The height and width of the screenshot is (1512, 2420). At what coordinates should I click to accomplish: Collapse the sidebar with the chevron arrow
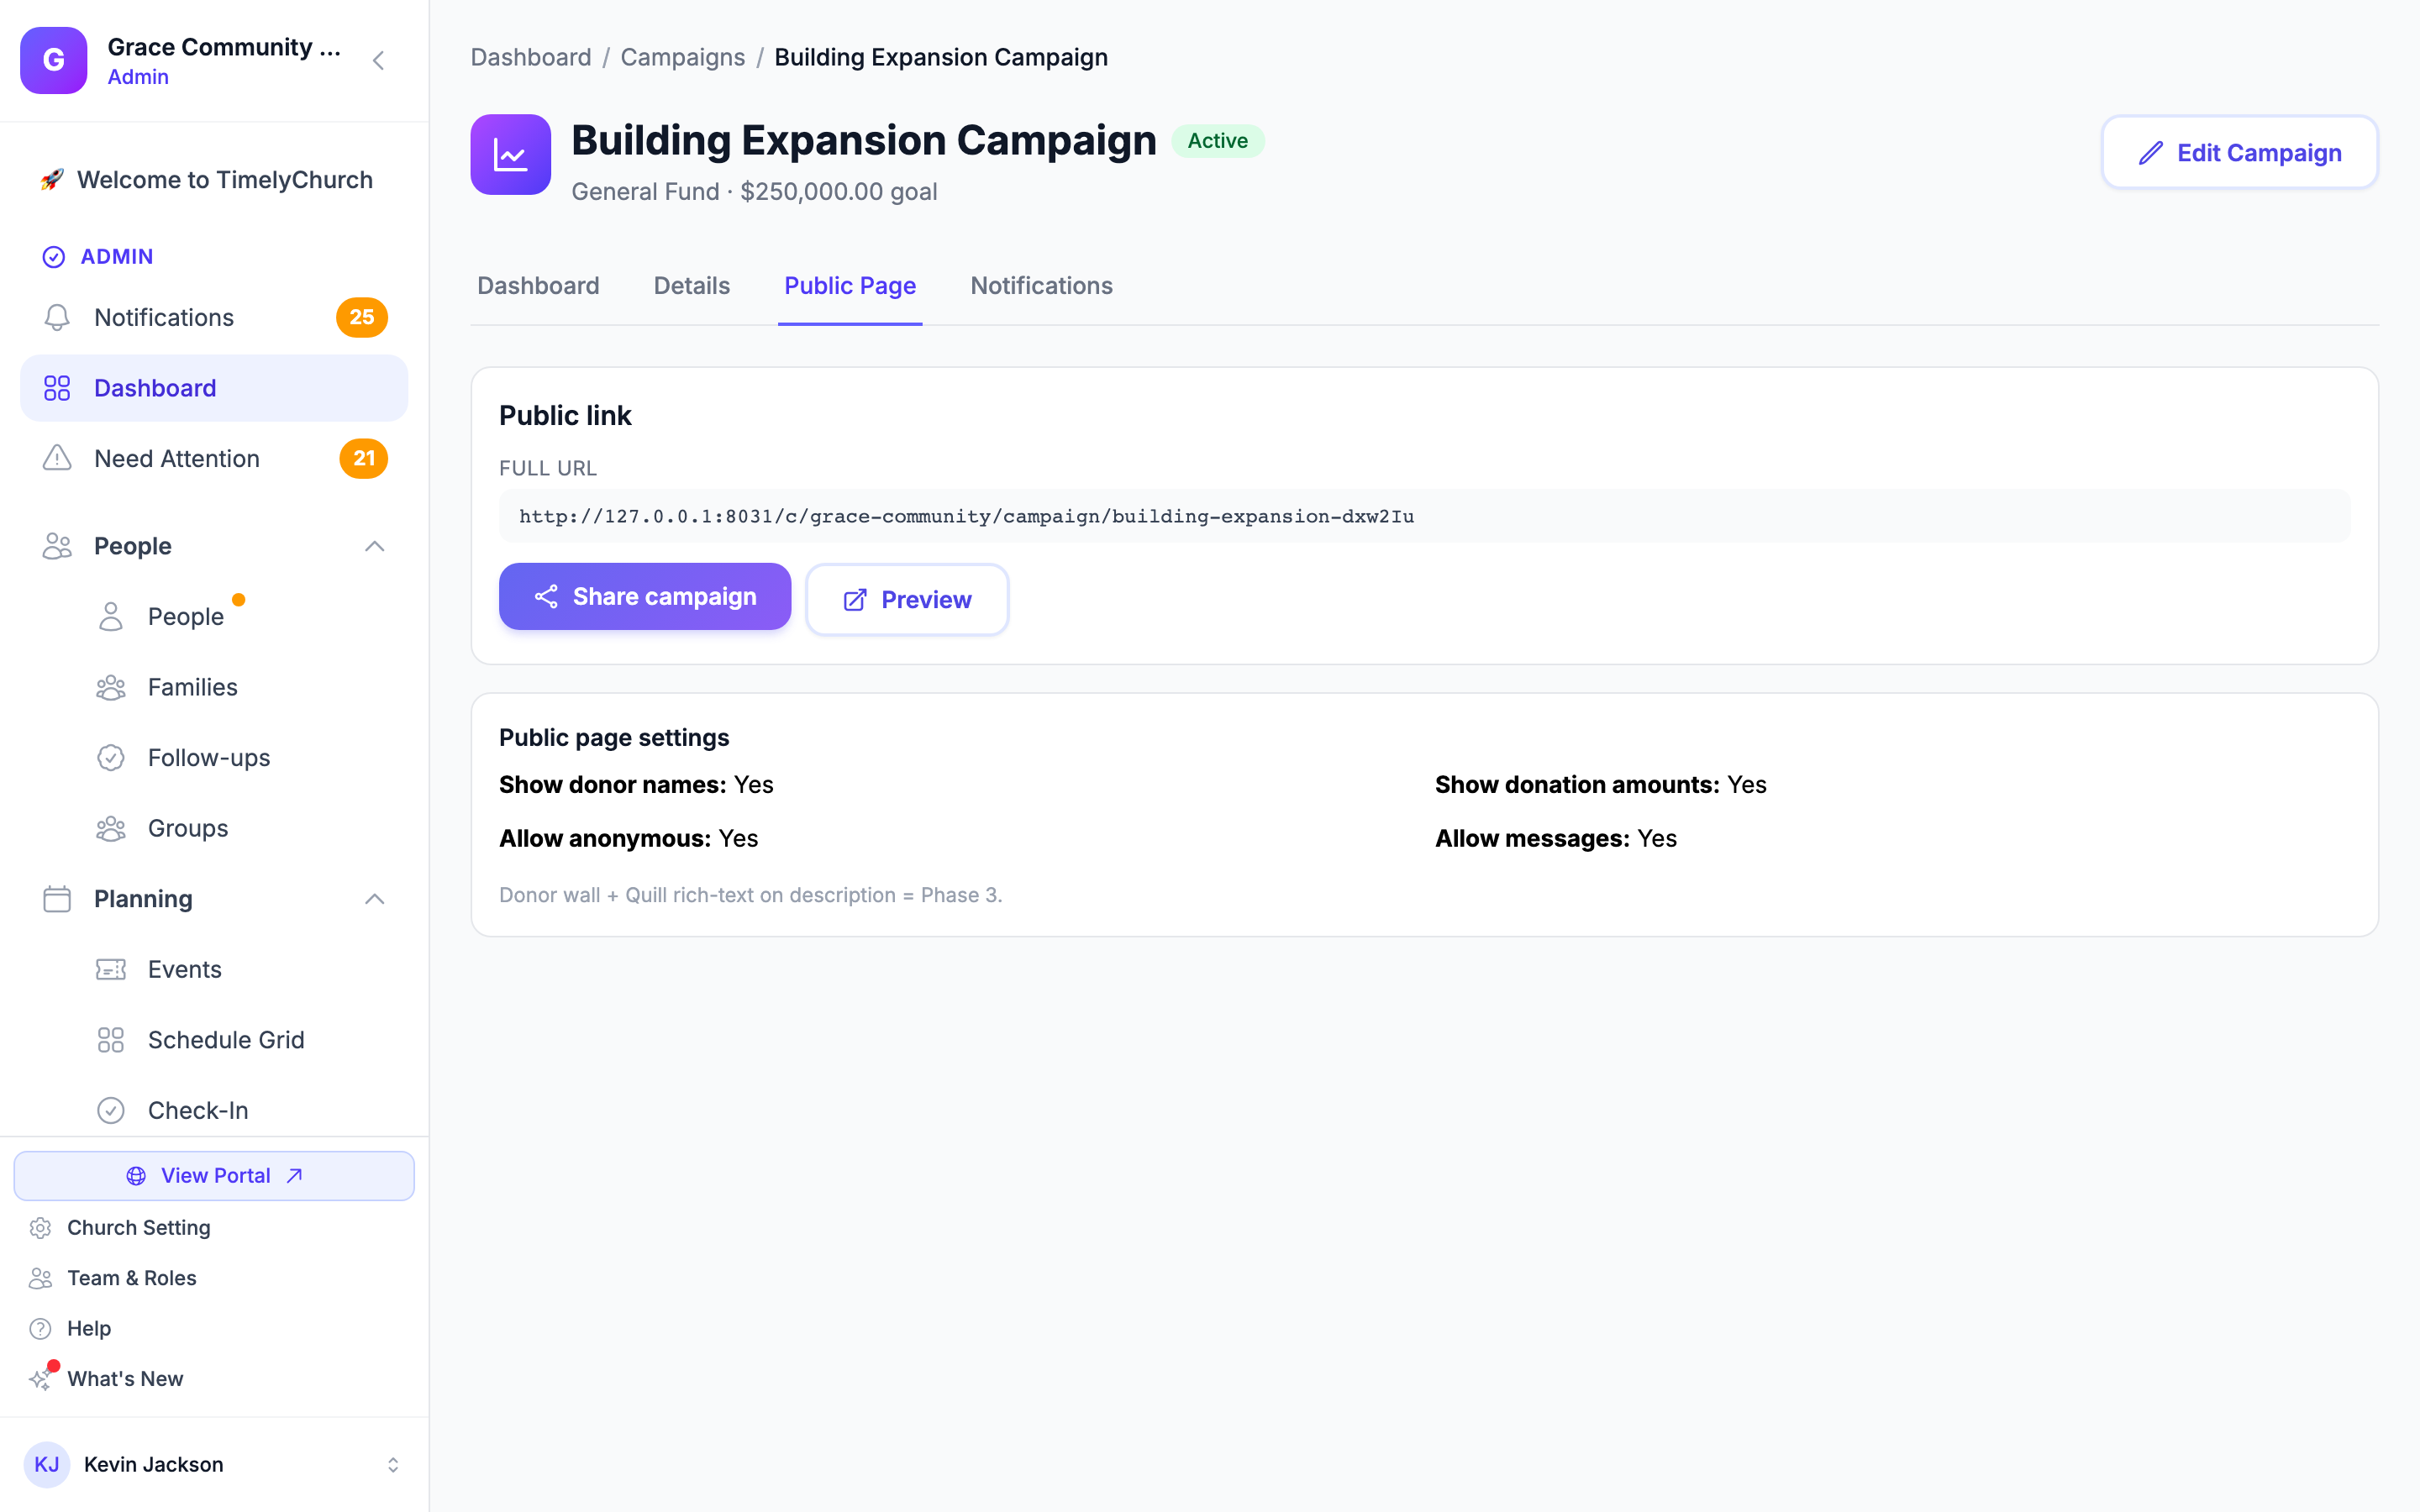coord(378,61)
